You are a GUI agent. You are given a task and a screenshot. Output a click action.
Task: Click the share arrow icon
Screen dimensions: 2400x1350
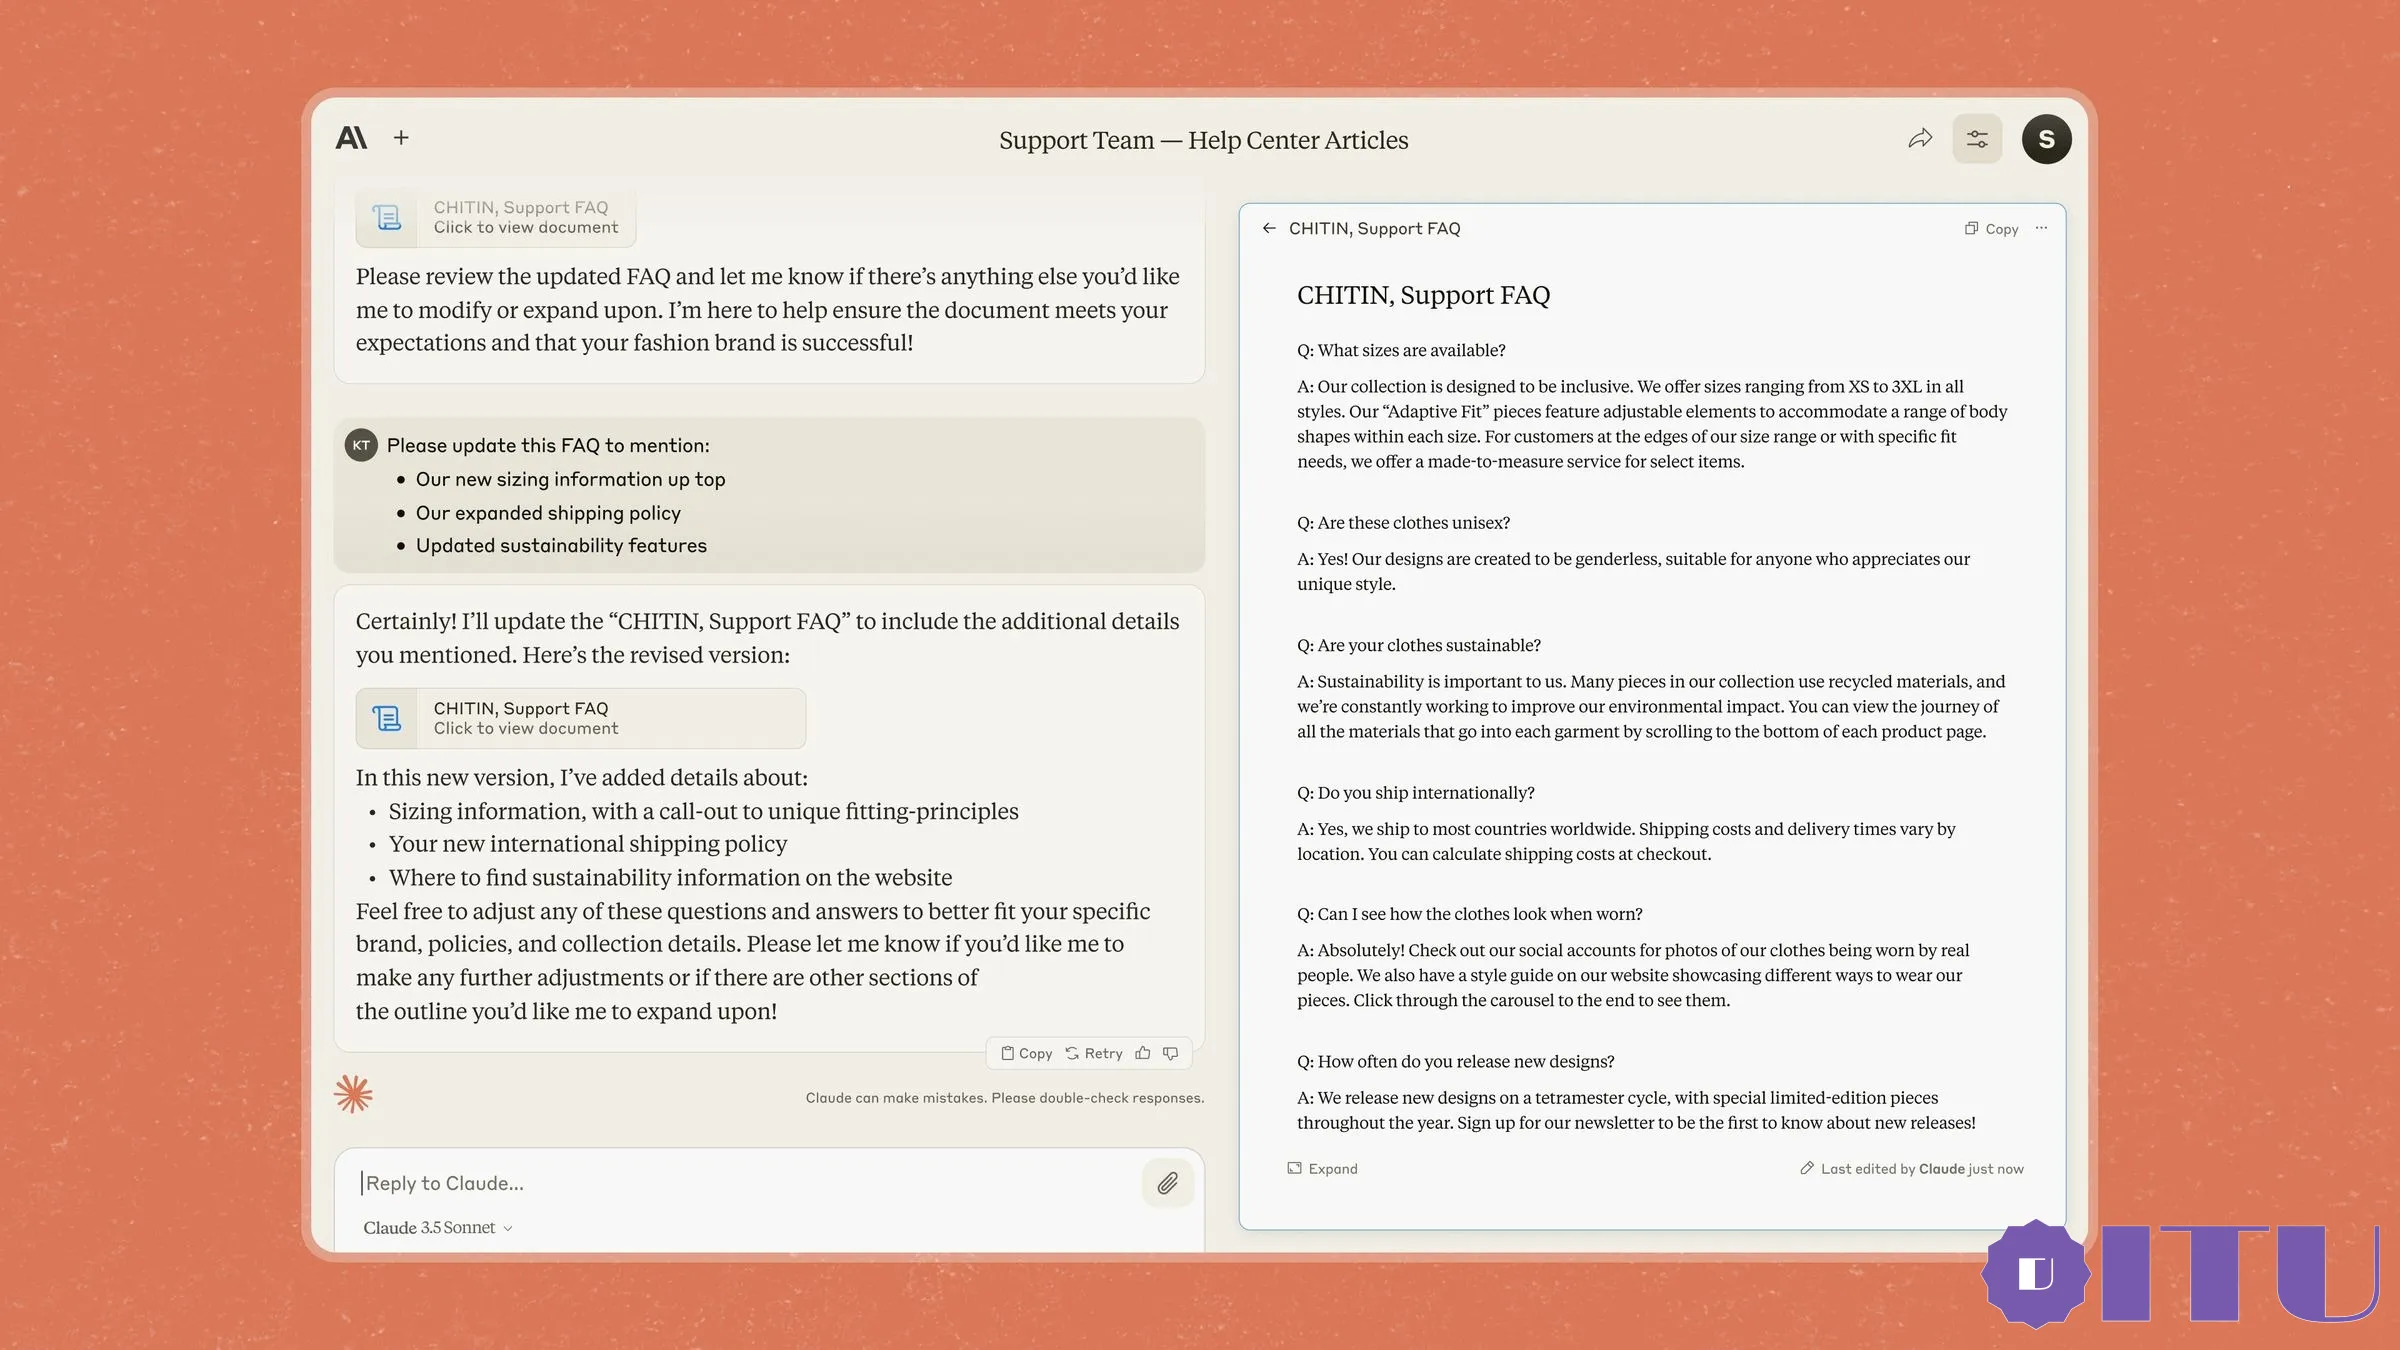[x=1920, y=139]
